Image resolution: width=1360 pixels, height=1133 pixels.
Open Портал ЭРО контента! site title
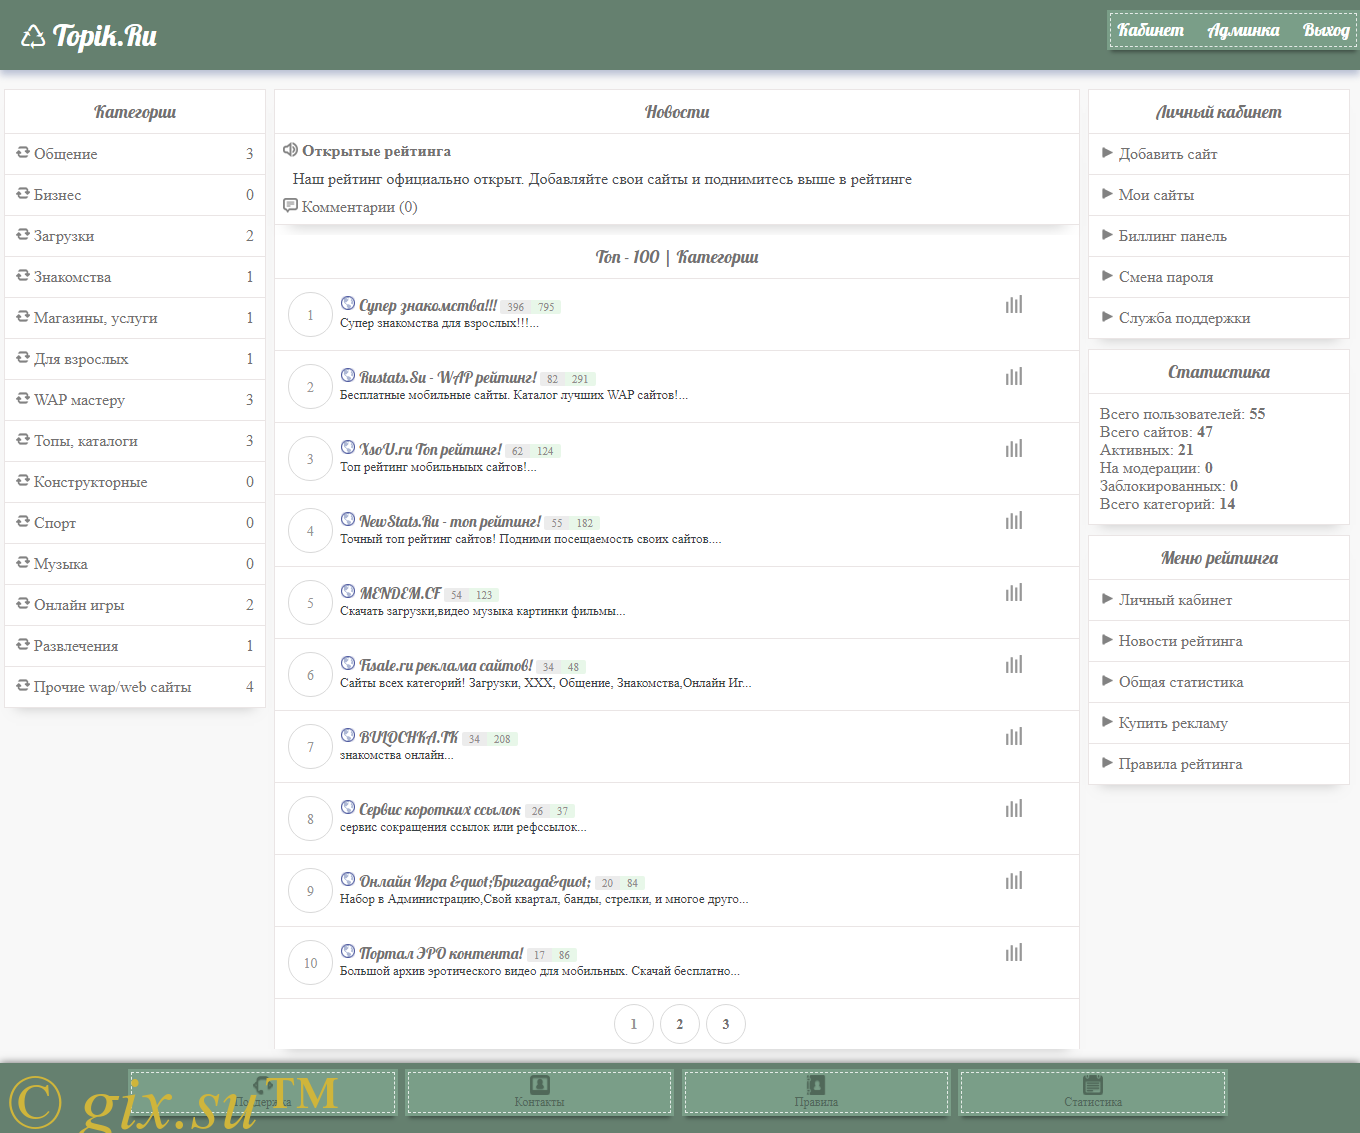(441, 954)
